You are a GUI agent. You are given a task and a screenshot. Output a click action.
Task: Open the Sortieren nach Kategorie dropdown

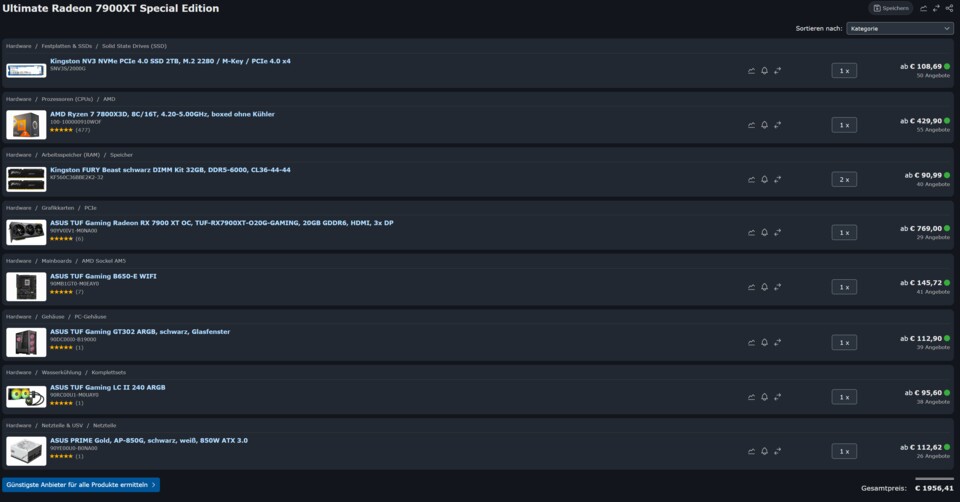coord(899,29)
